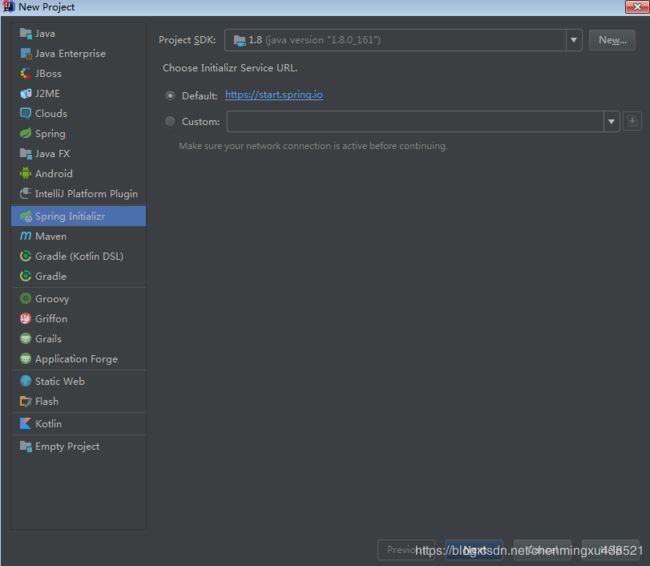The image size is (650, 566).
Task: Select the Application Forge row label
Action: tap(76, 359)
